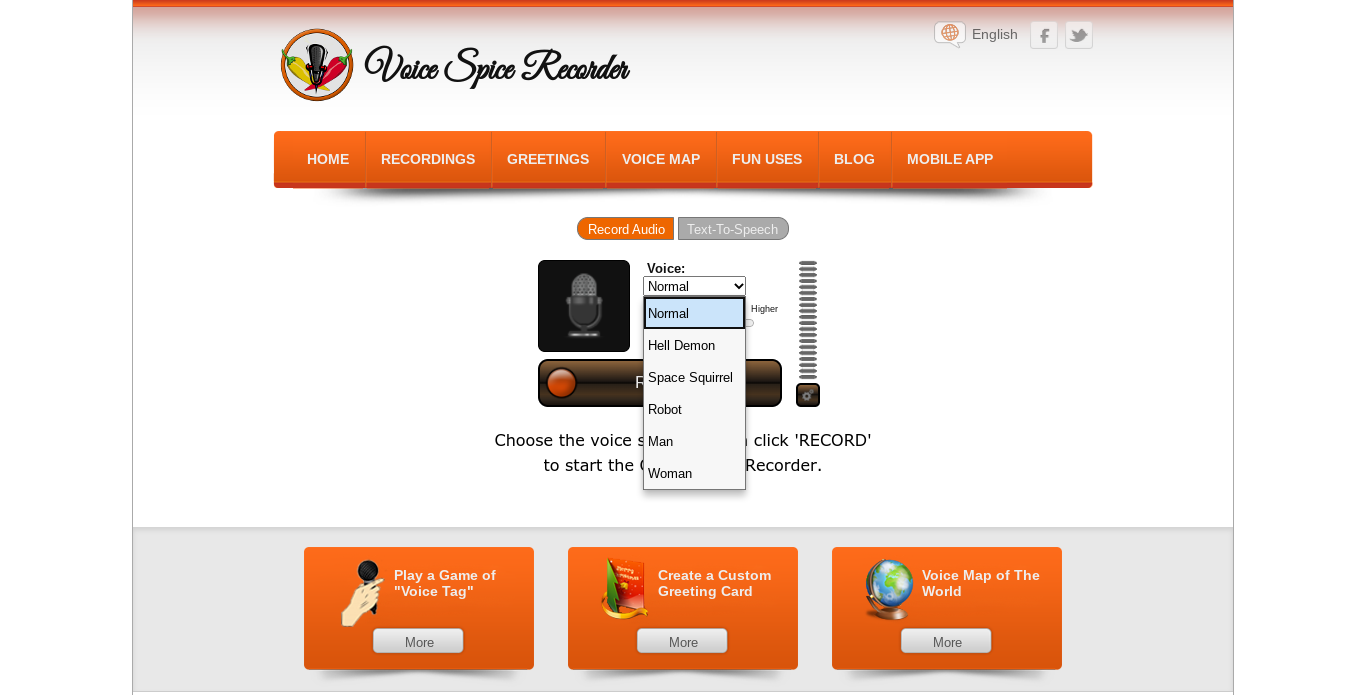The width and height of the screenshot is (1365, 695).
Task: Open the small settings gear under volume meter
Action: tap(808, 395)
